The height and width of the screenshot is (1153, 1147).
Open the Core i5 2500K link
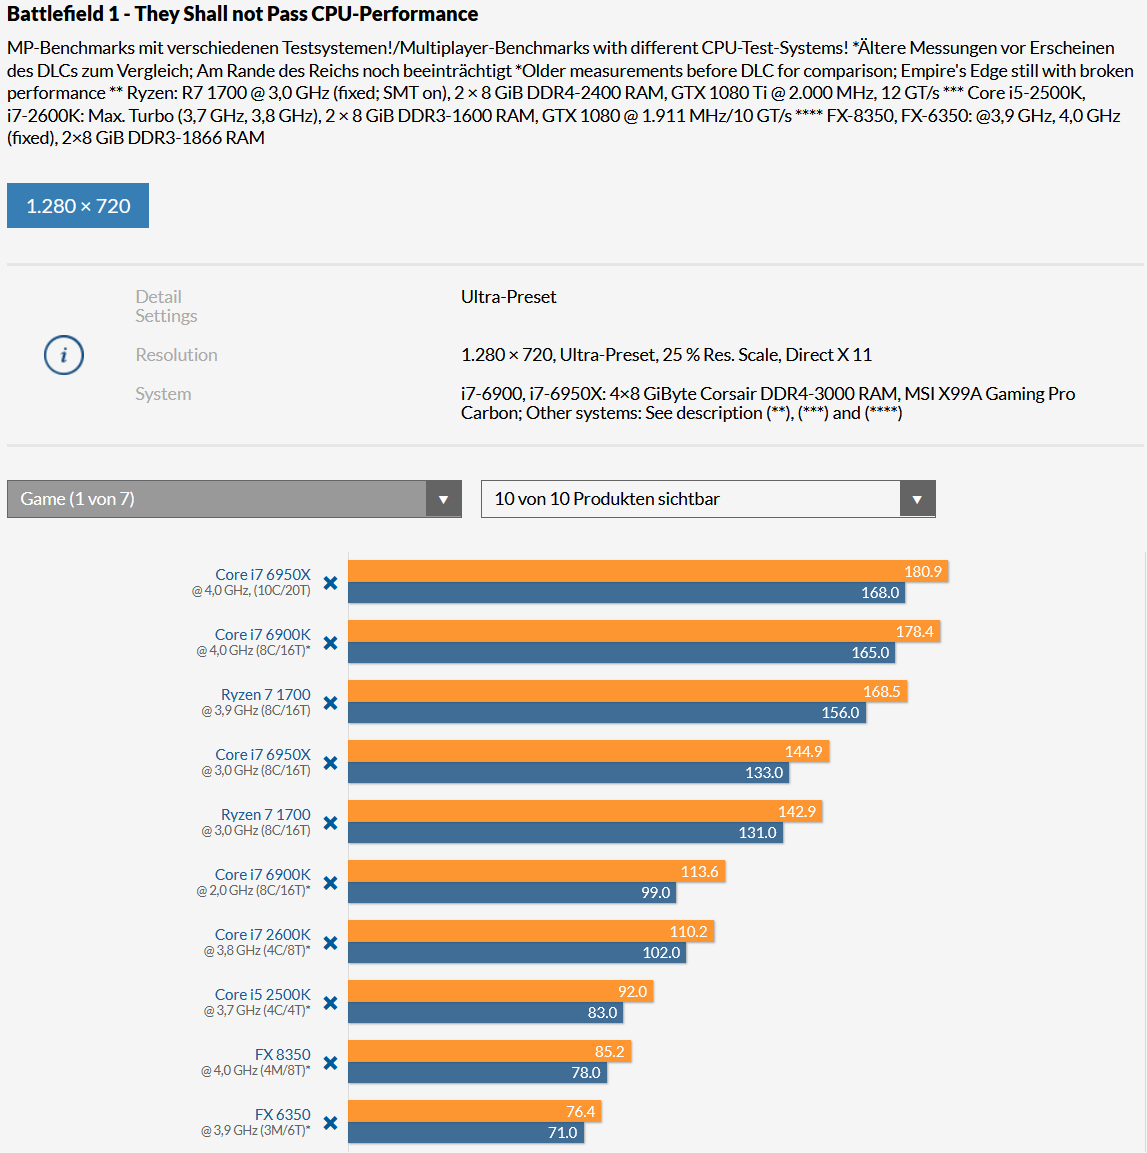click(262, 994)
